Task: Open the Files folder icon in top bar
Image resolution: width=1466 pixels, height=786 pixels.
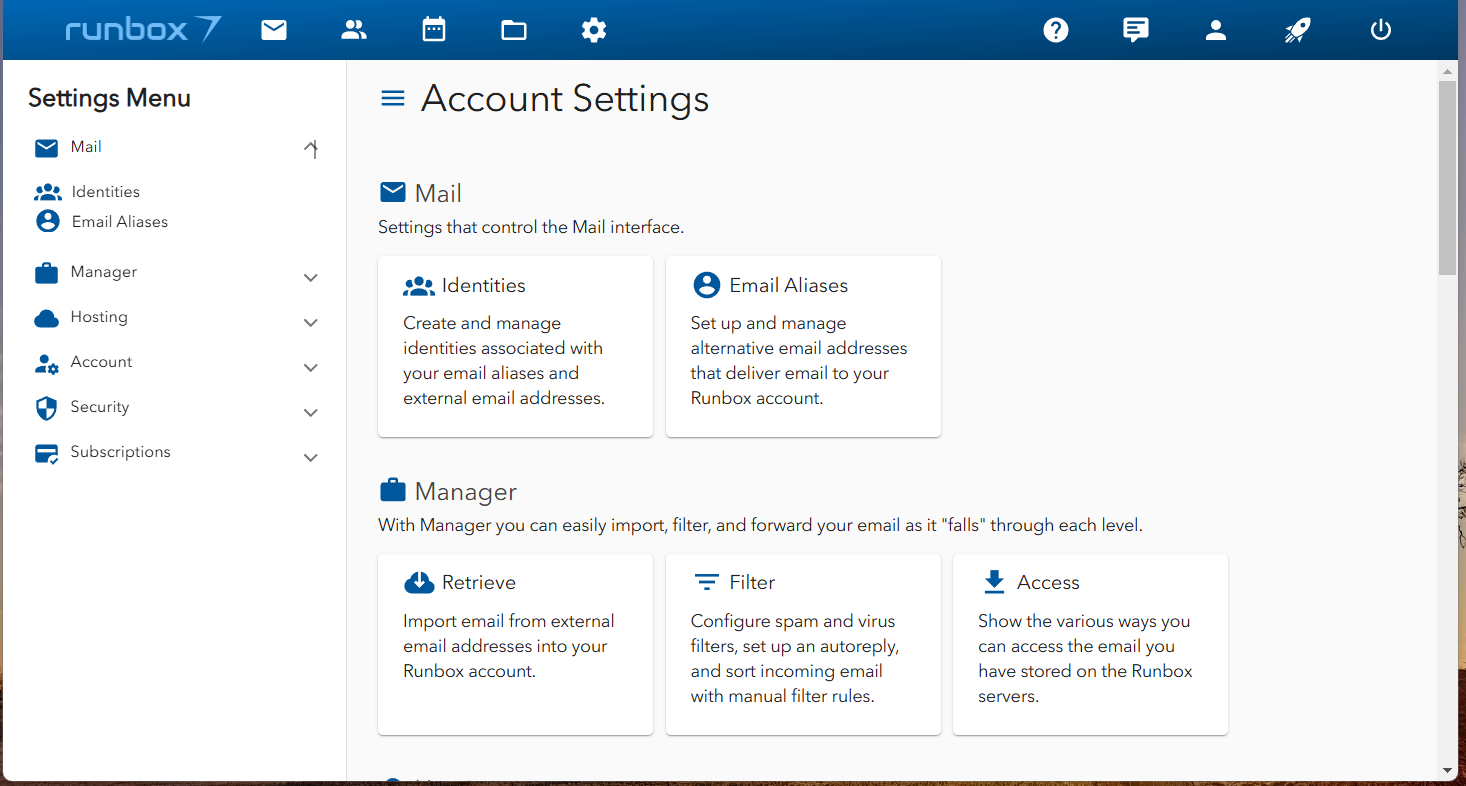Action: [514, 30]
